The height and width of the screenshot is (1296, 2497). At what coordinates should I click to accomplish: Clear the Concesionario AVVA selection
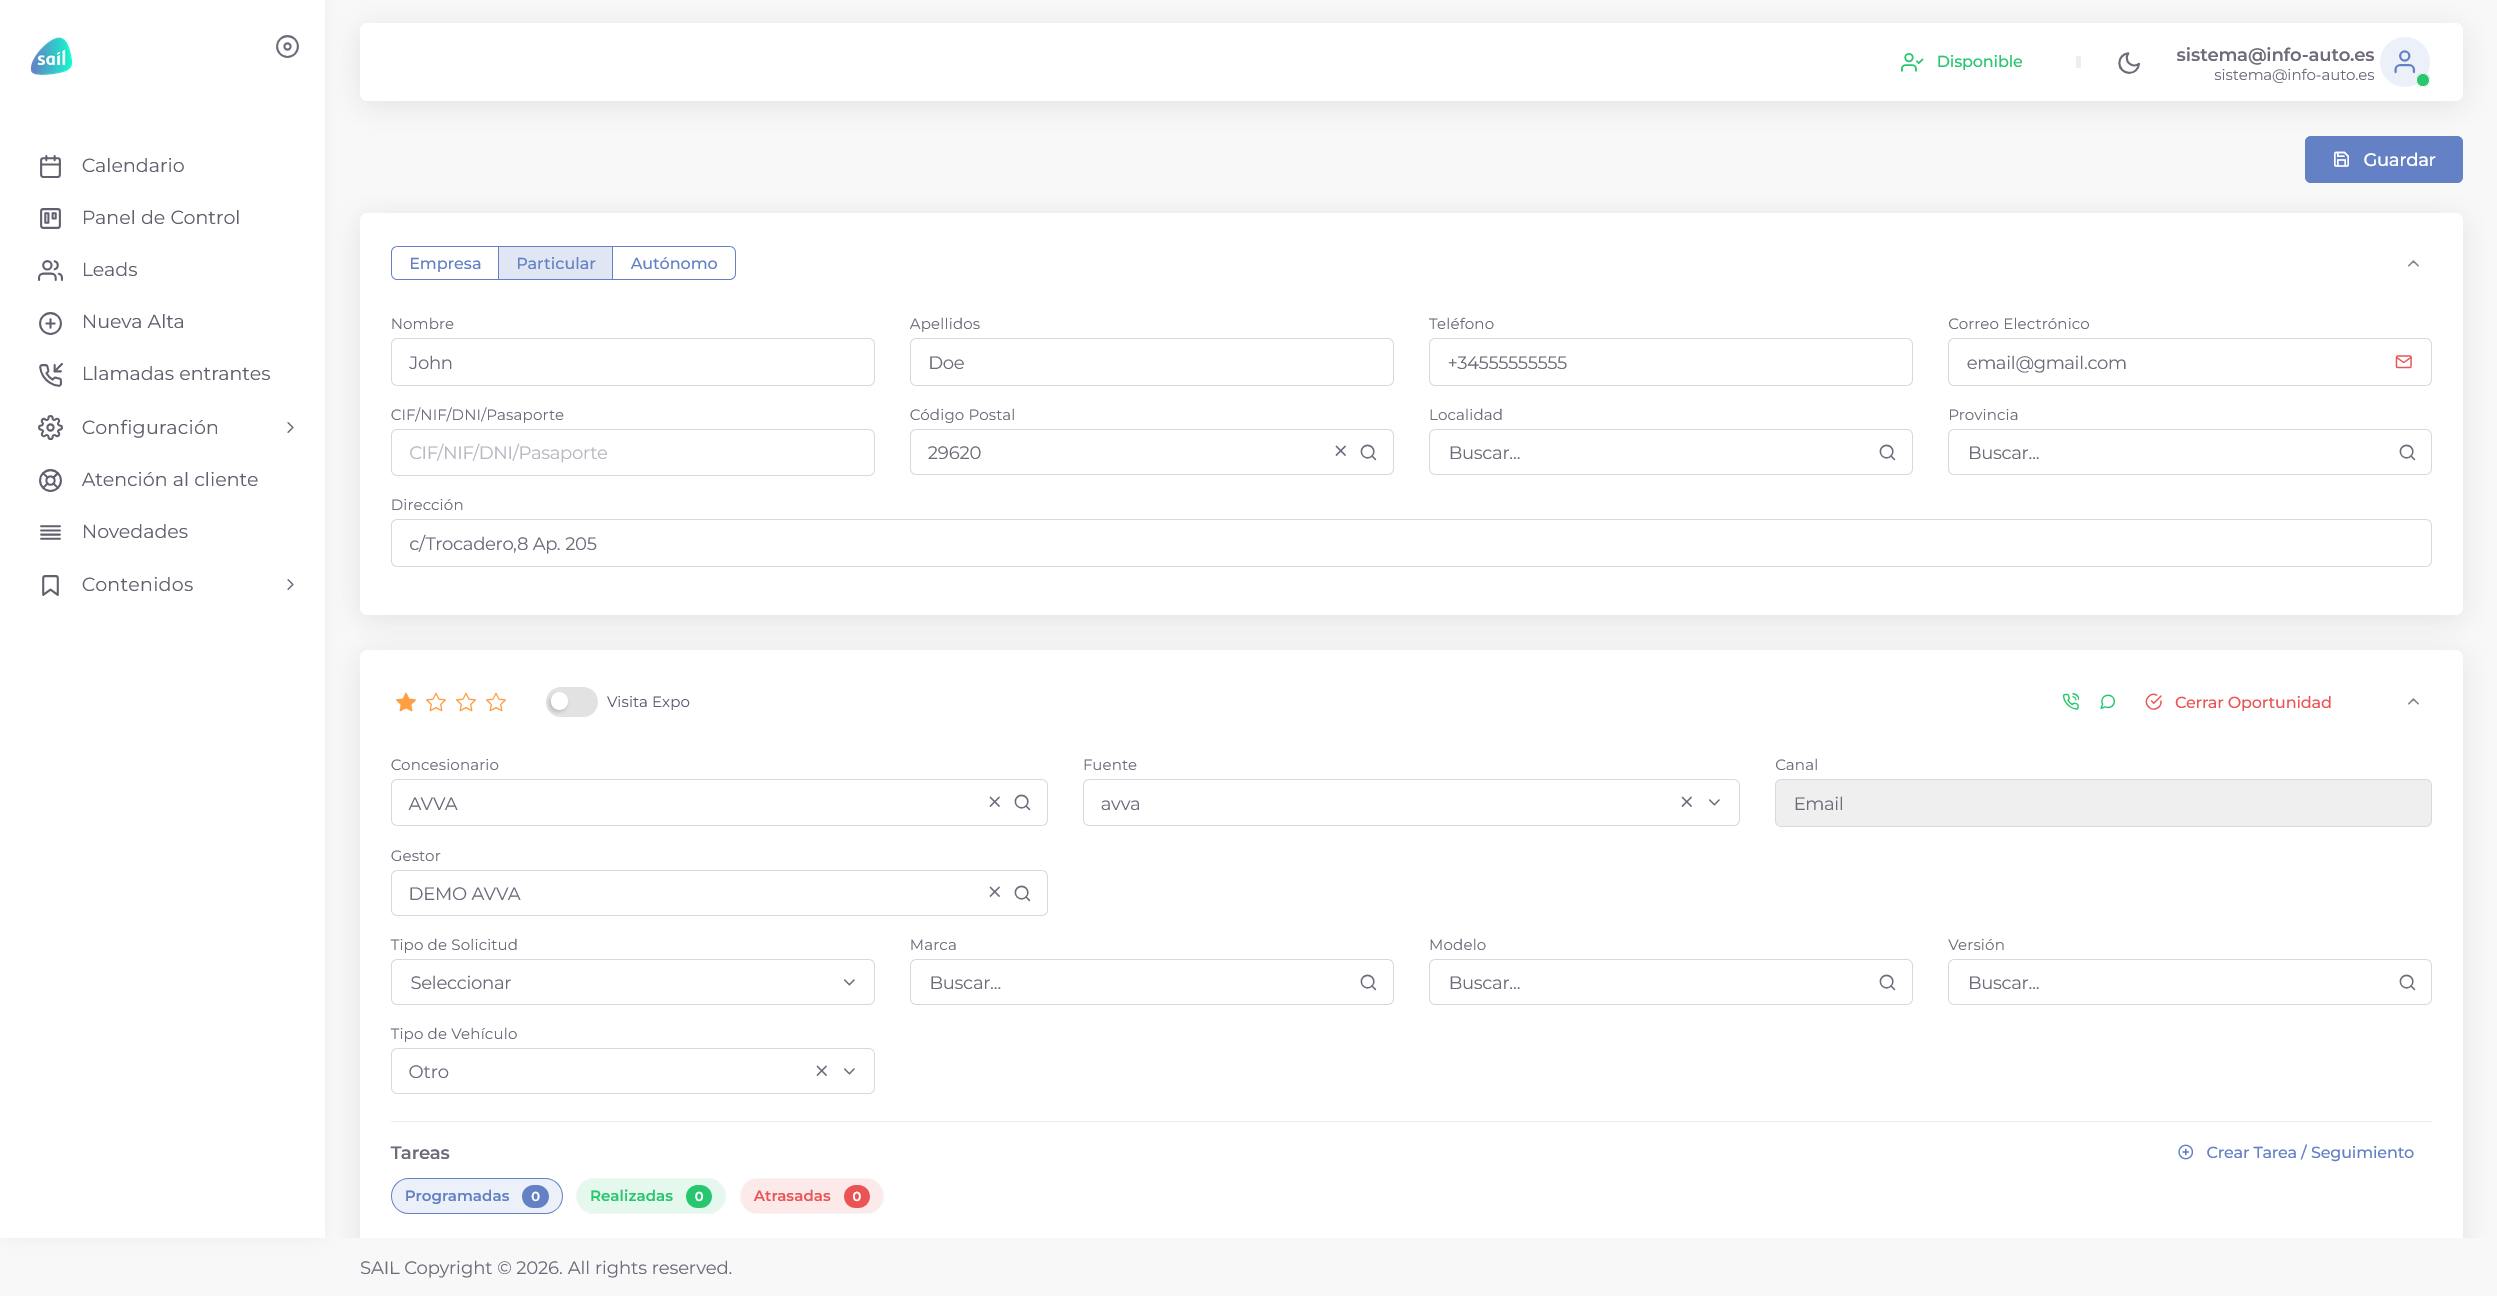[x=994, y=802]
